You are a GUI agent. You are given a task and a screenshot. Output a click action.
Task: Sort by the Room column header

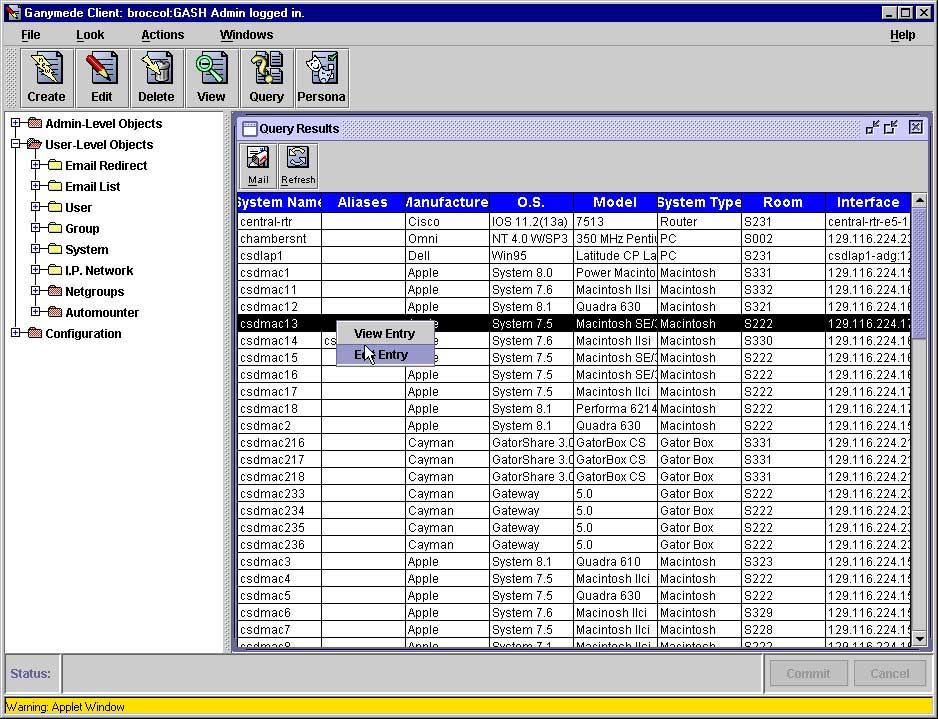[782, 202]
